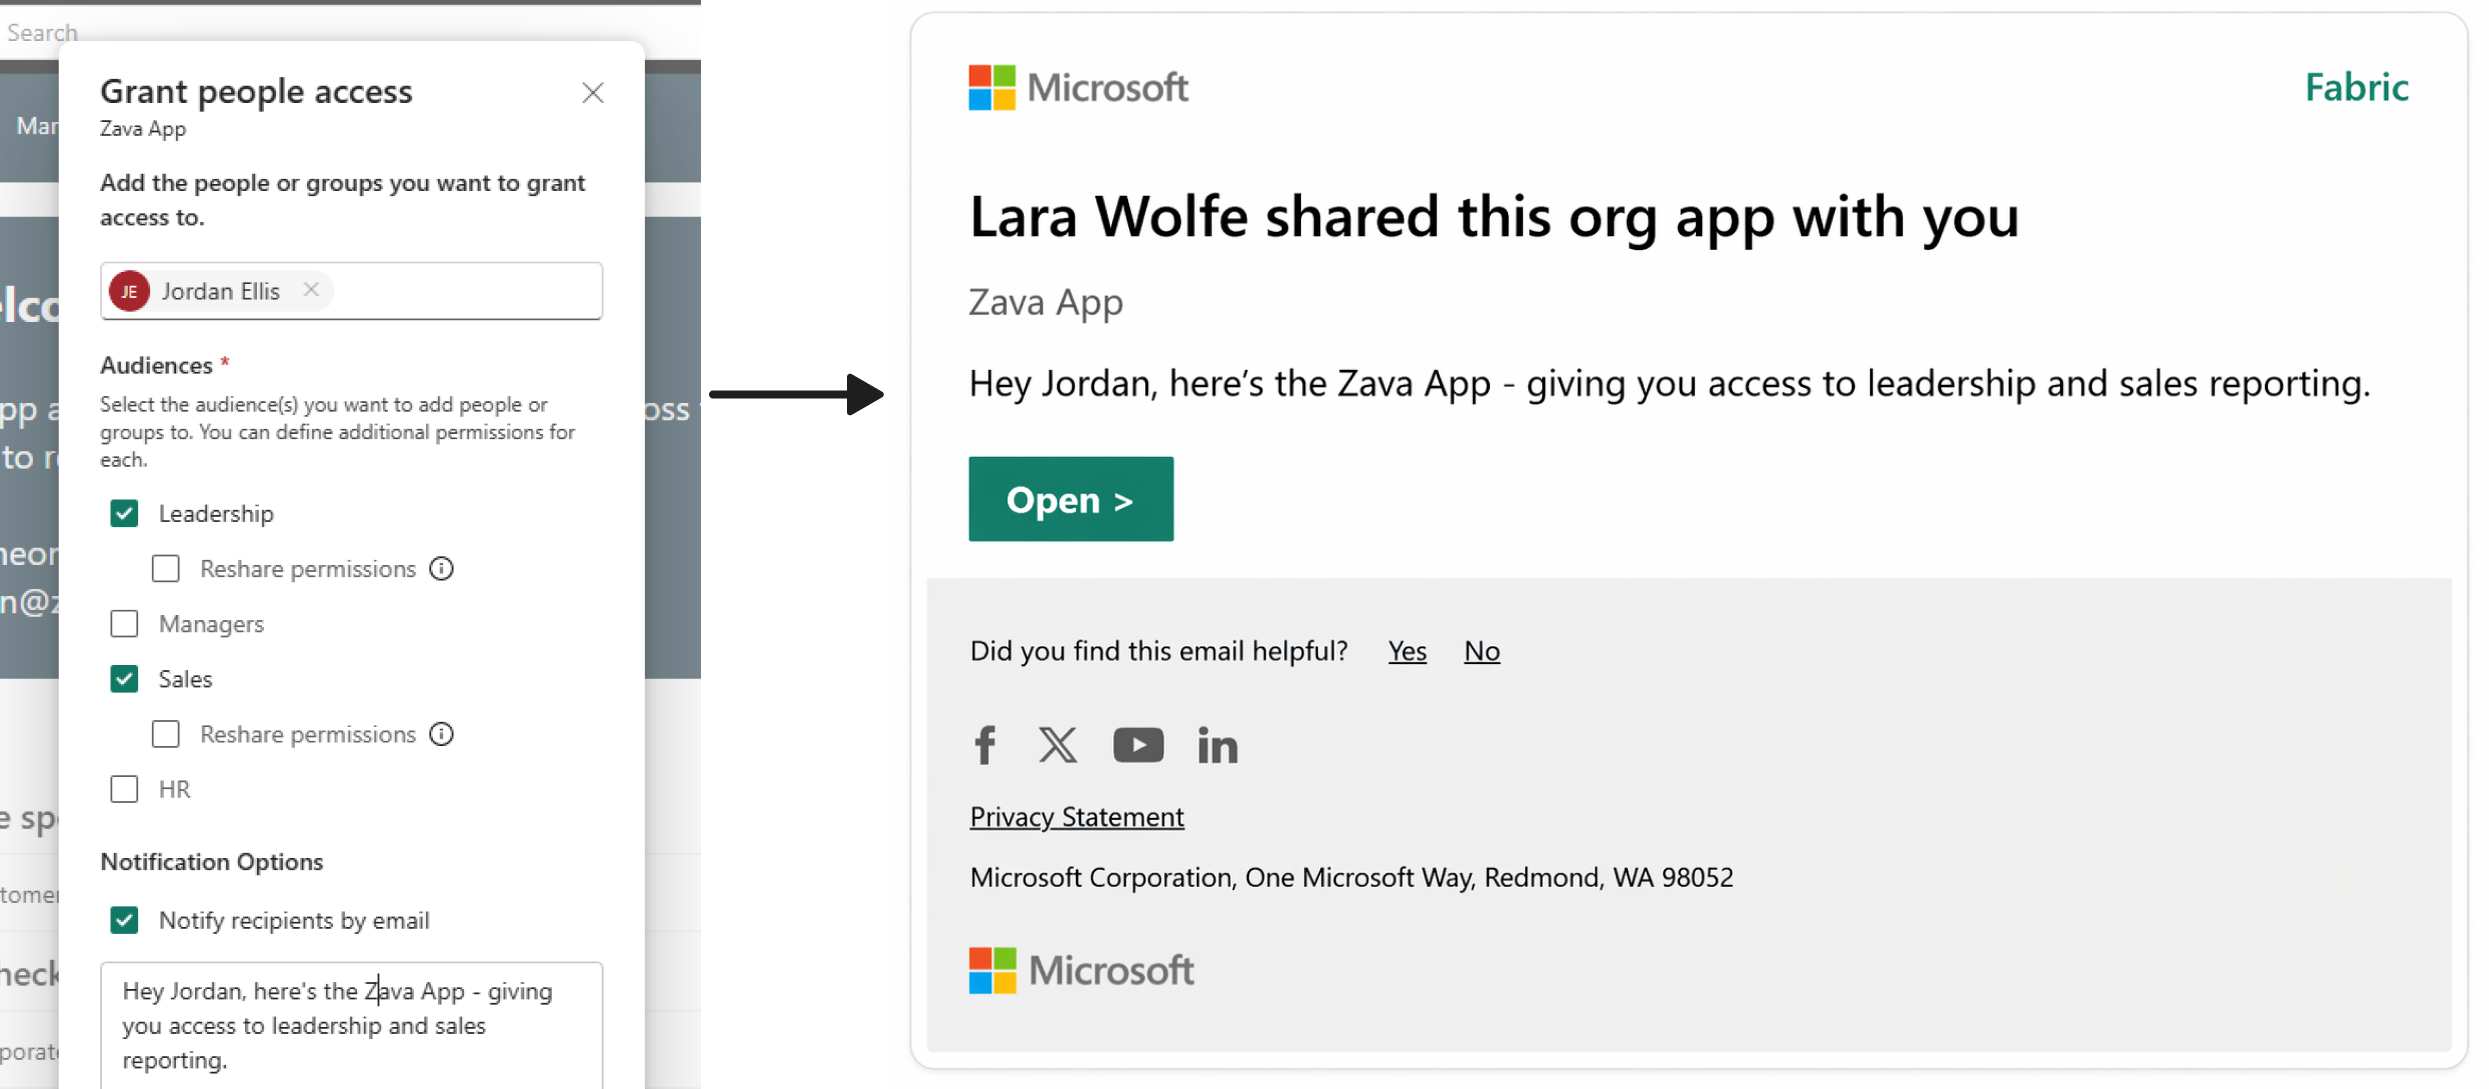Enable Reshare permissions under Leadership
Image resolution: width=2489 pixels, height=1089 pixels.
166,568
